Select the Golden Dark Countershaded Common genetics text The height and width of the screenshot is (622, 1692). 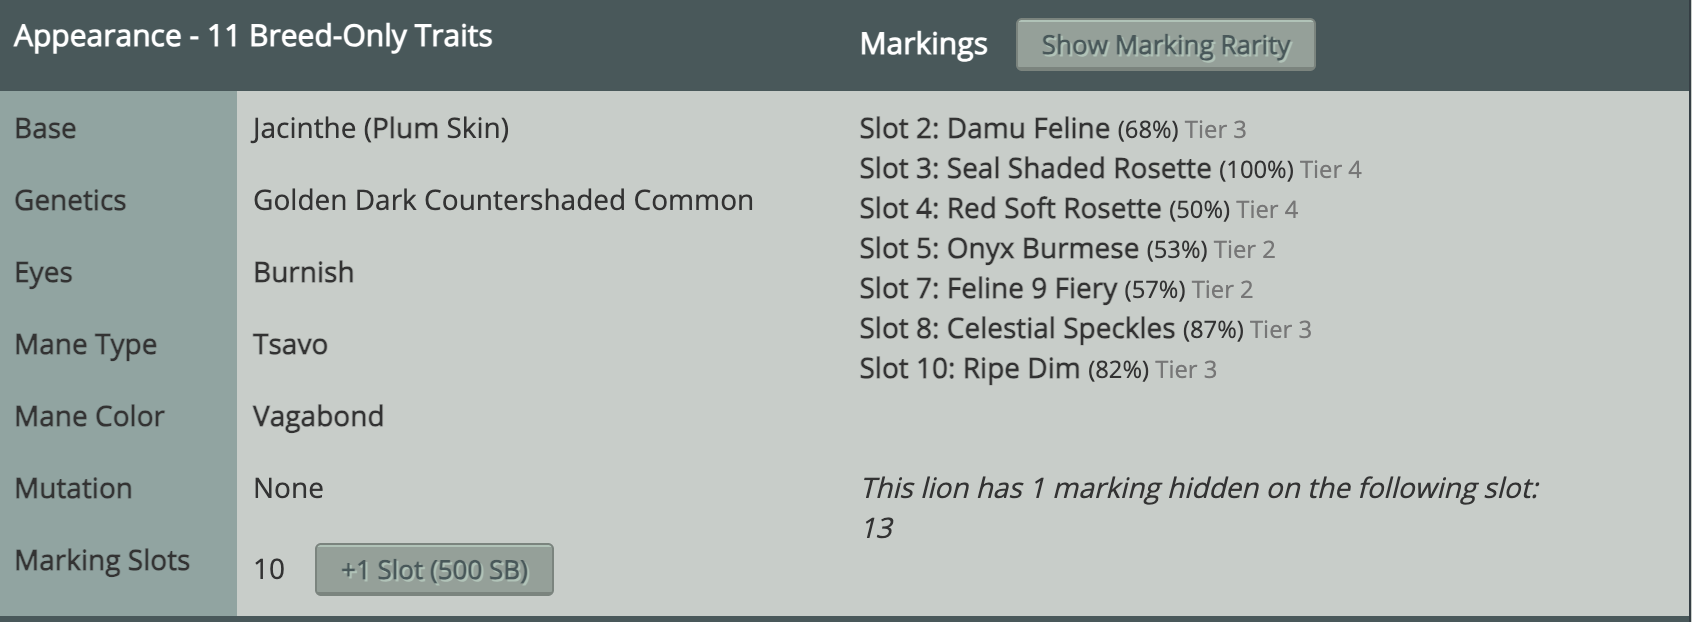(503, 200)
